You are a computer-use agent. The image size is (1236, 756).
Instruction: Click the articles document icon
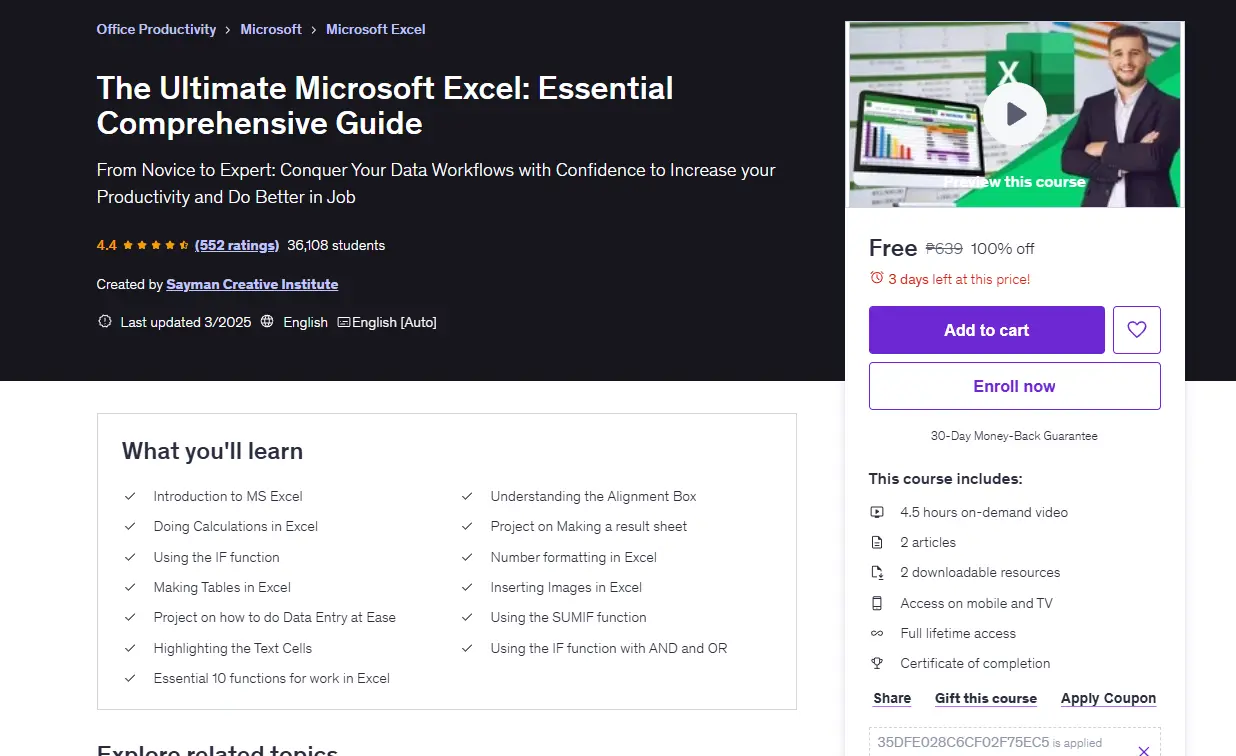pos(877,542)
